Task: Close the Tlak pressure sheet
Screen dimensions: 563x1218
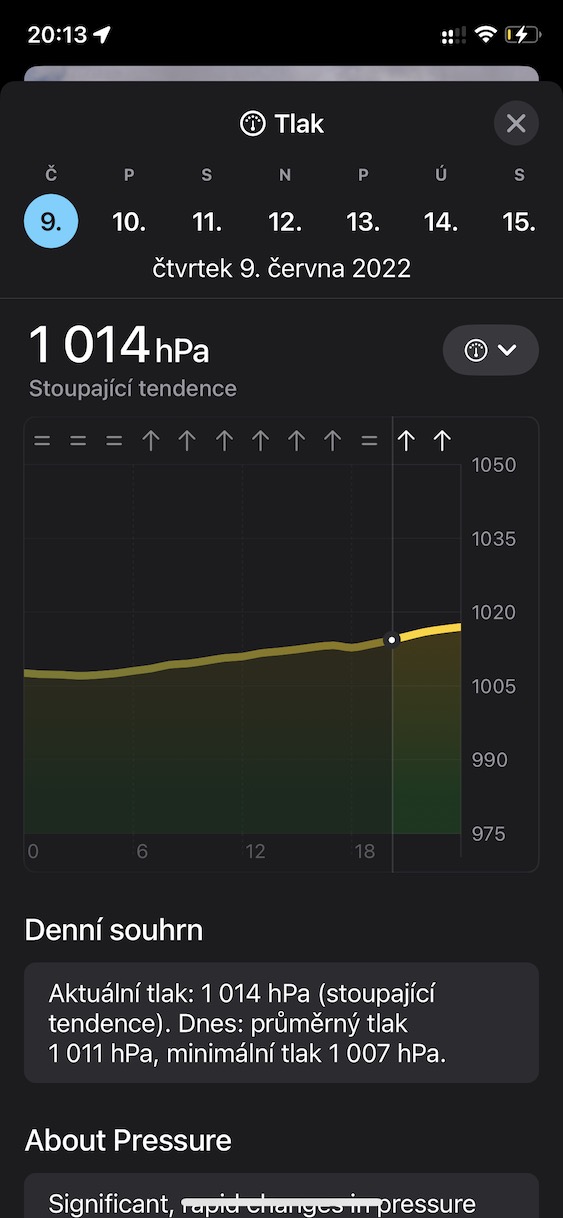Action: pyautogui.click(x=516, y=124)
